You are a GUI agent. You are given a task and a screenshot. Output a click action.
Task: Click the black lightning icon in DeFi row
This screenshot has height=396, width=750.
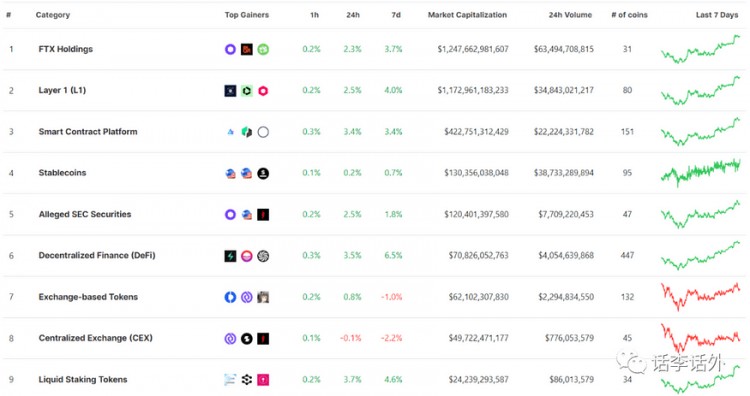pyautogui.click(x=230, y=256)
